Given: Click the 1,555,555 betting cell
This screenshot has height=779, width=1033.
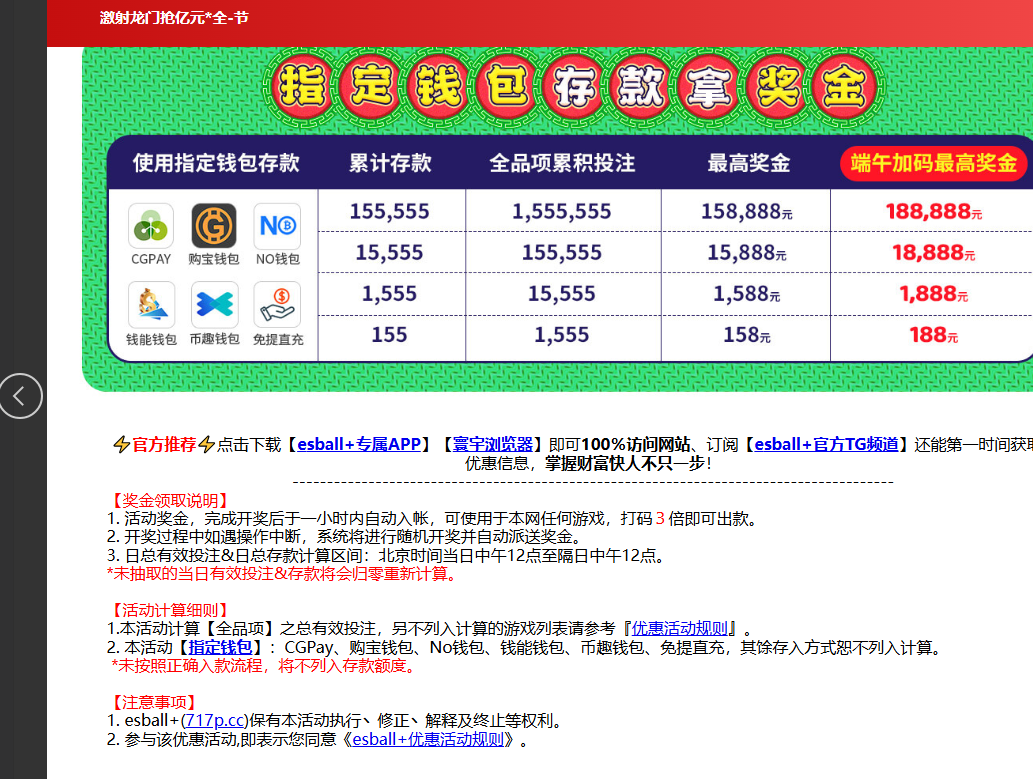Looking at the screenshot, I should point(562,211).
